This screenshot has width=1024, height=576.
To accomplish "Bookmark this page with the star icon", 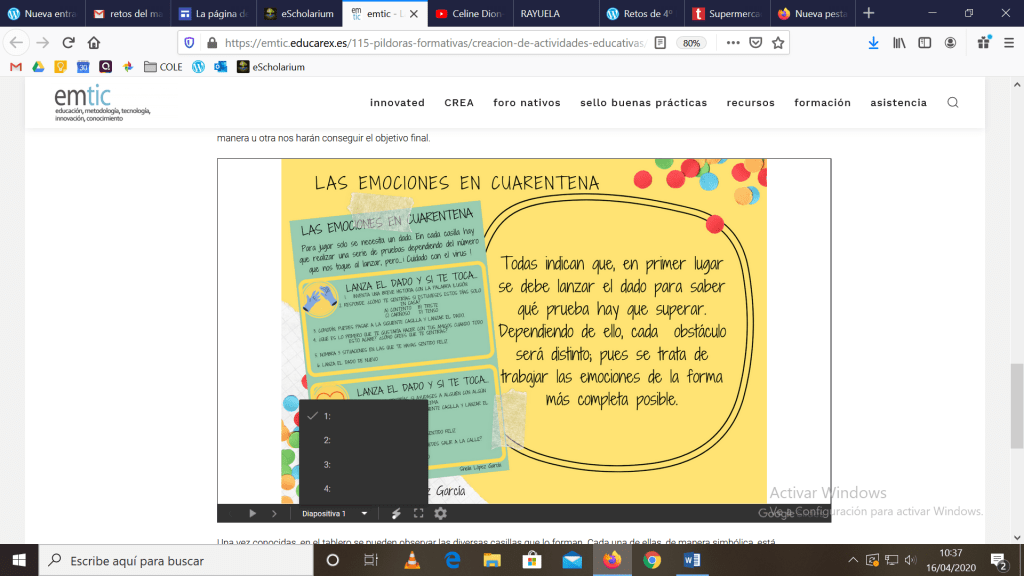I will point(778,43).
